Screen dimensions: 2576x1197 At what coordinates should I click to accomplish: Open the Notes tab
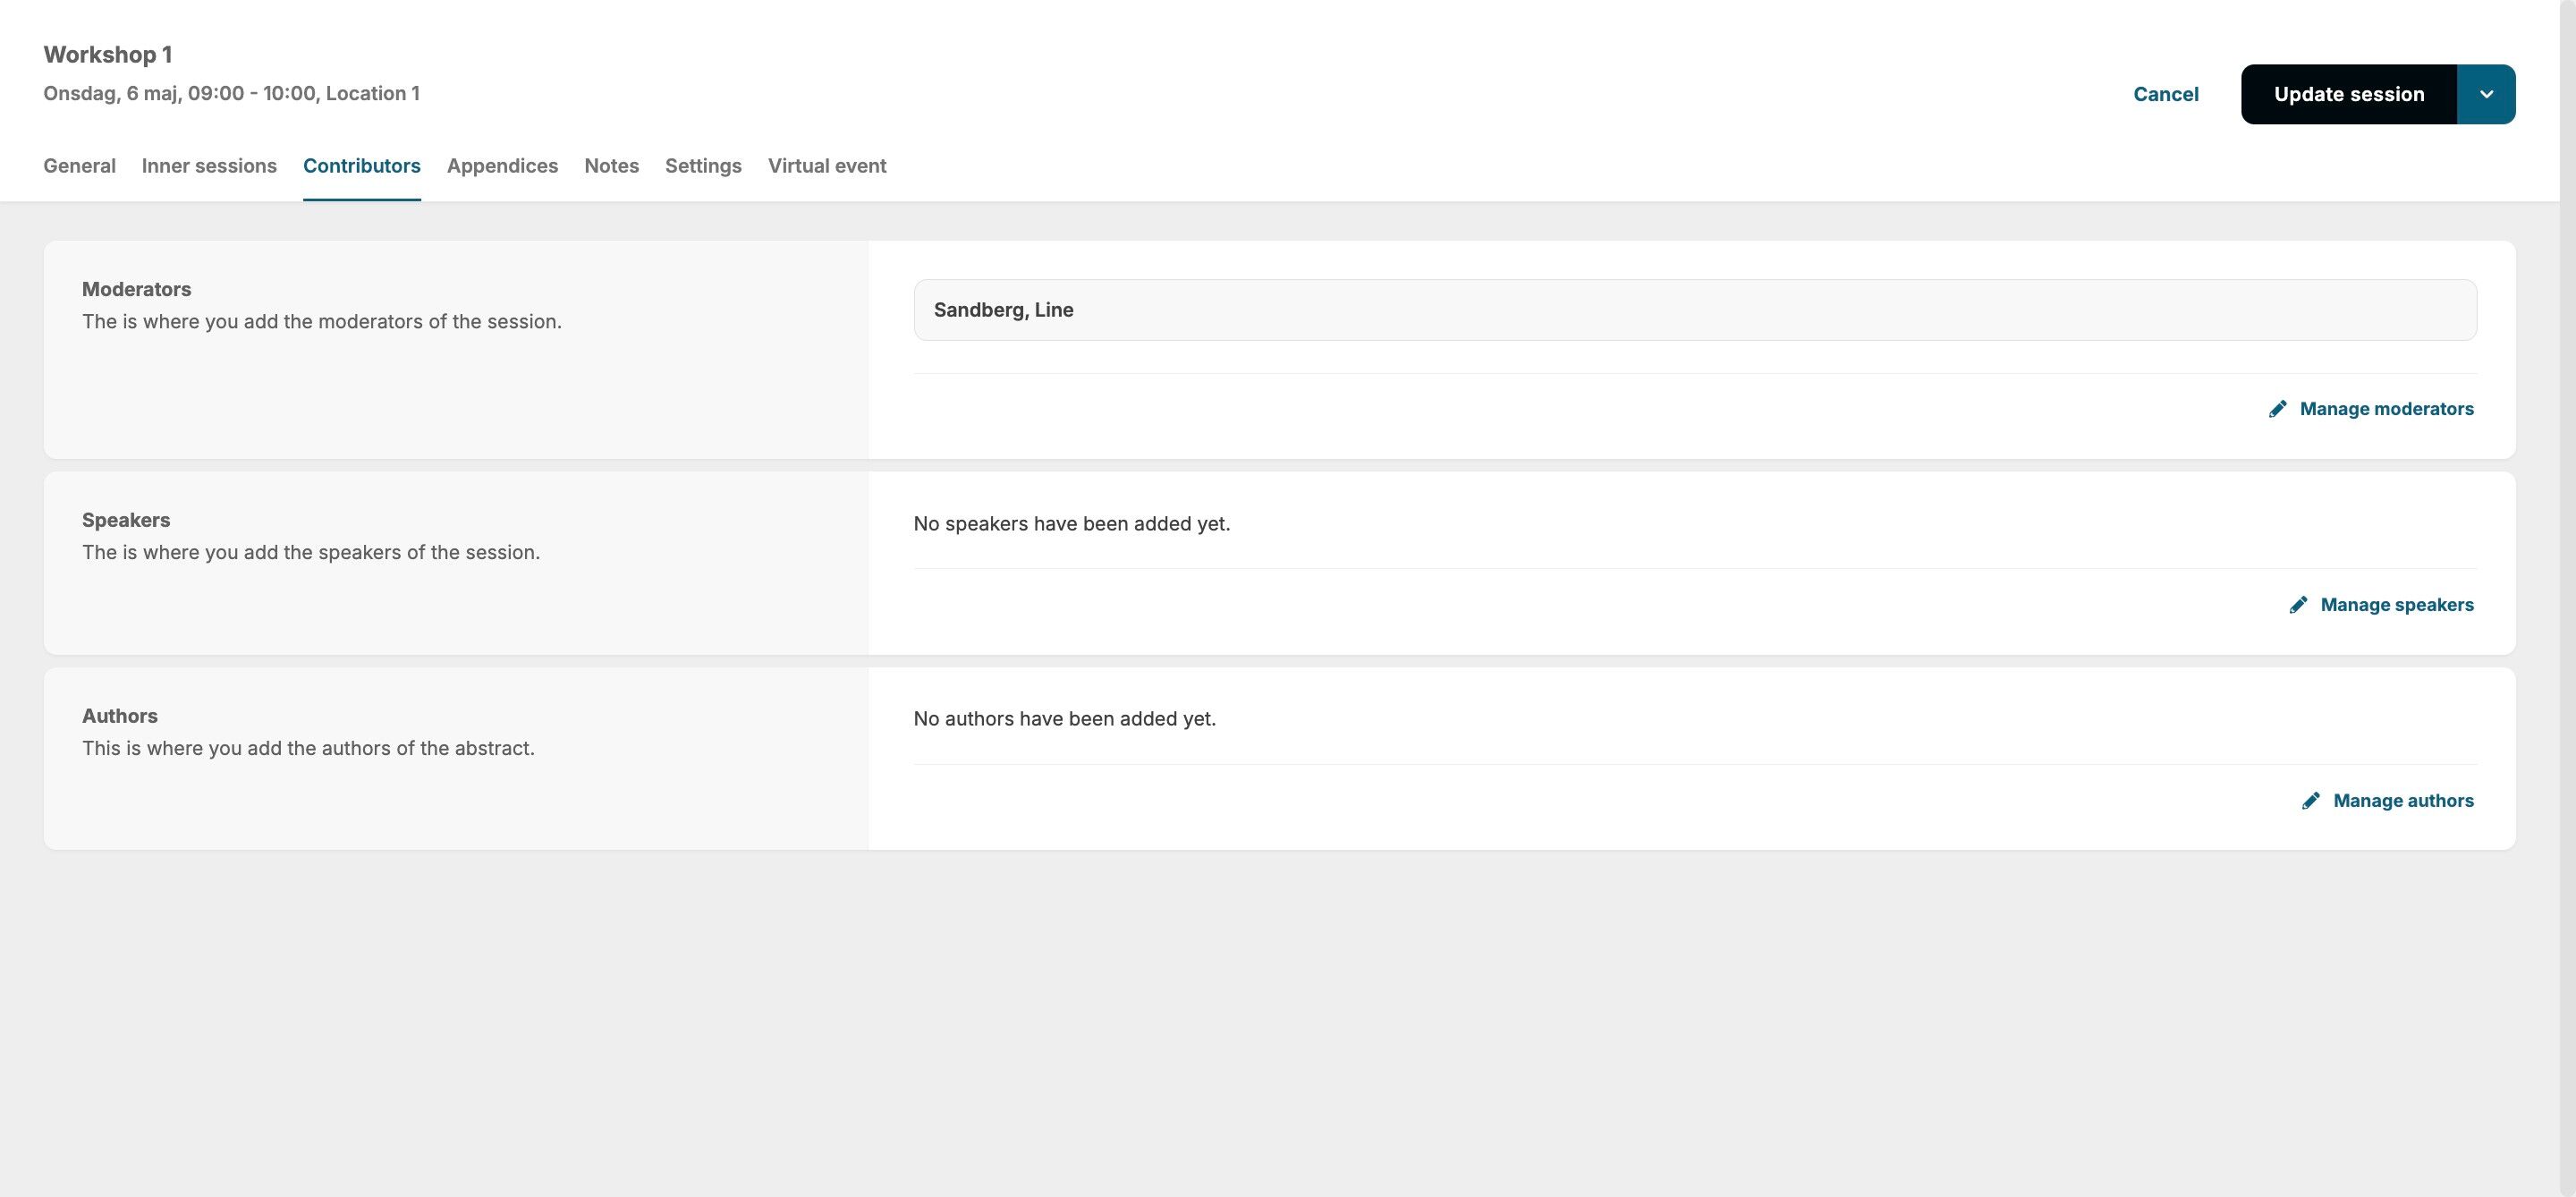coord(611,166)
